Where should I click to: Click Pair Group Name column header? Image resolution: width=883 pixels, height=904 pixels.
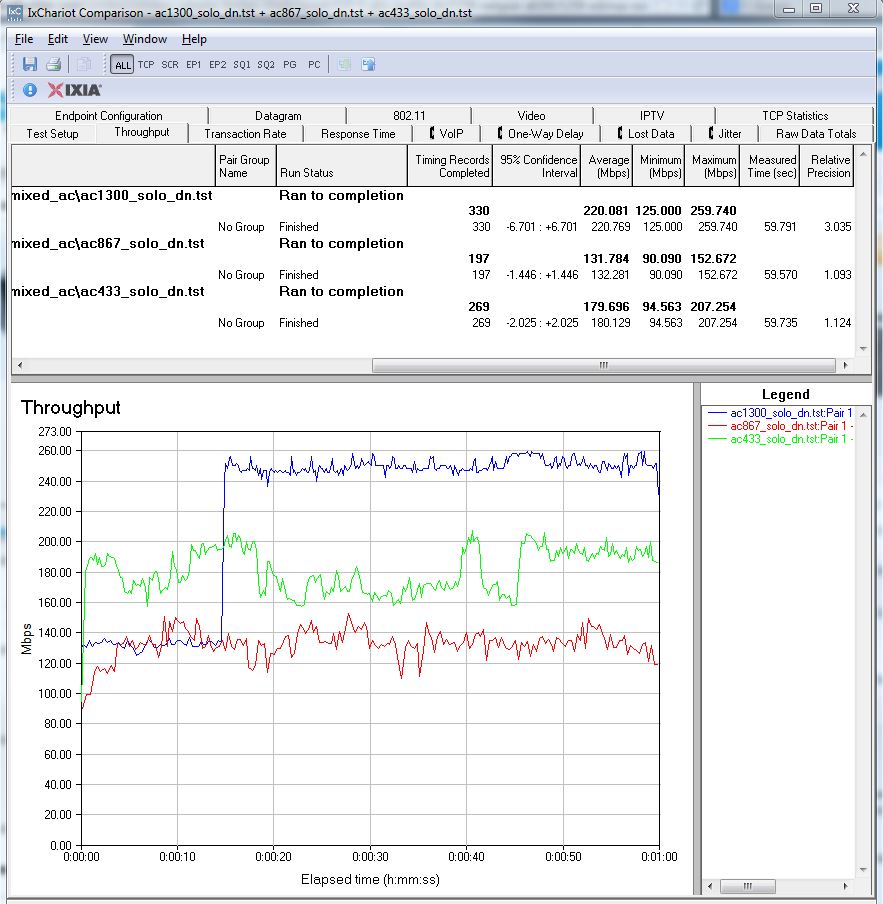click(246, 166)
